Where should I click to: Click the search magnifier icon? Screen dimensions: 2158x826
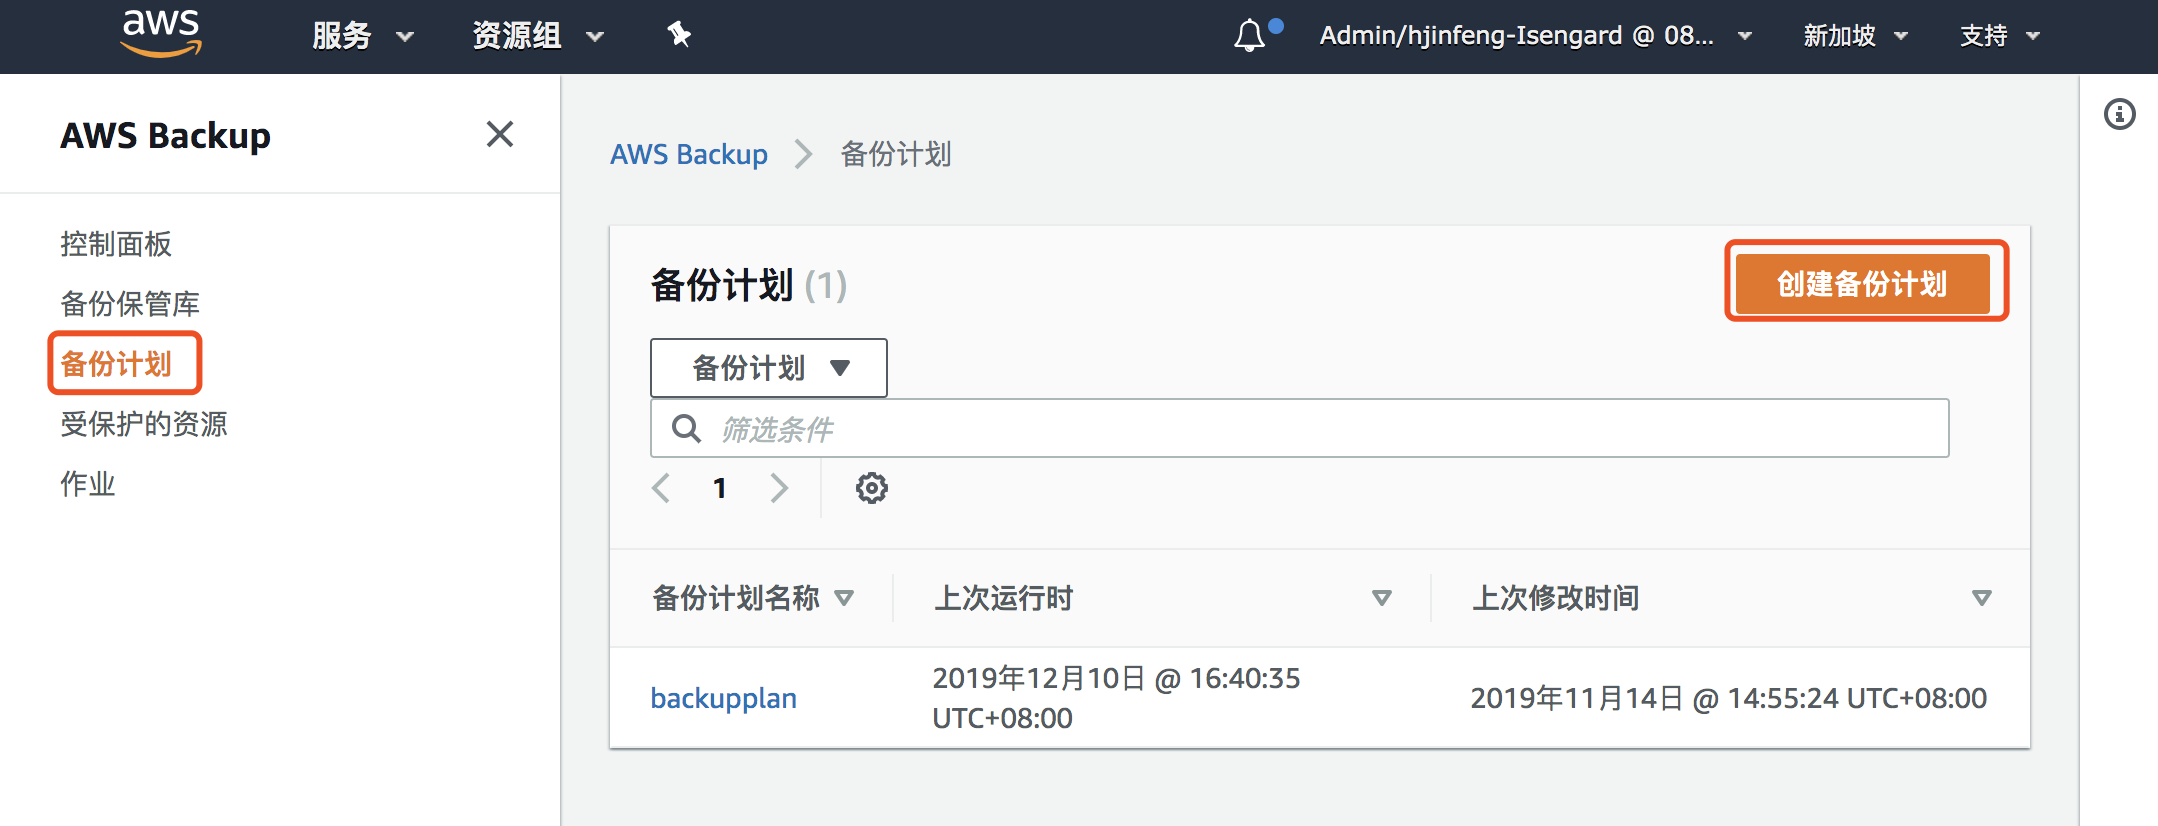pyautogui.click(x=686, y=429)
